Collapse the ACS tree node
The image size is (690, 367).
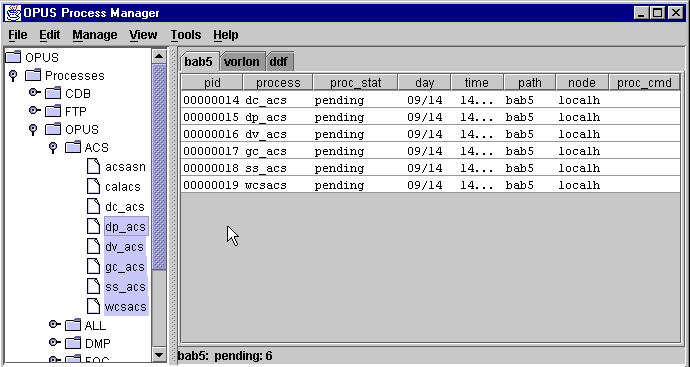click(x=53, y=148)
